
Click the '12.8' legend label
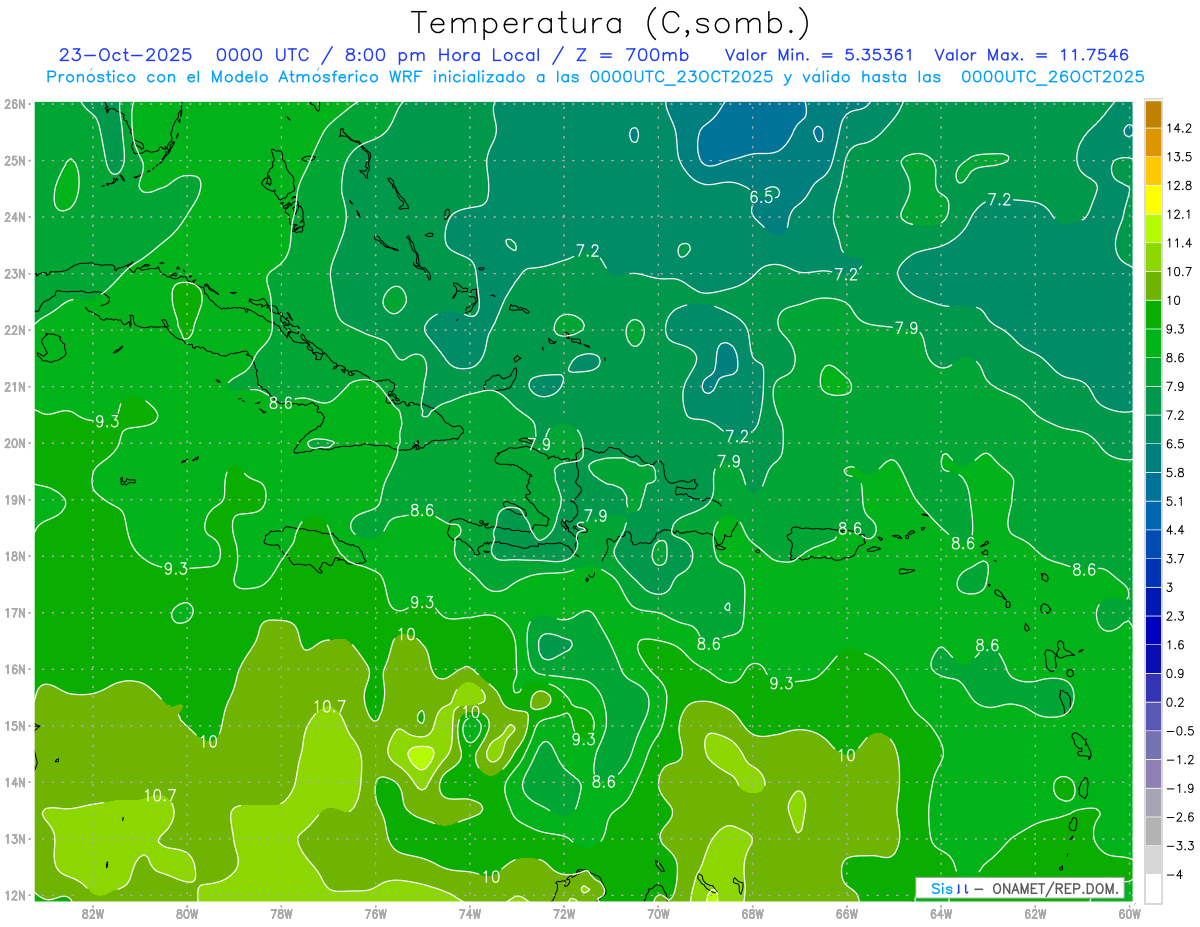click(1178, 186)
